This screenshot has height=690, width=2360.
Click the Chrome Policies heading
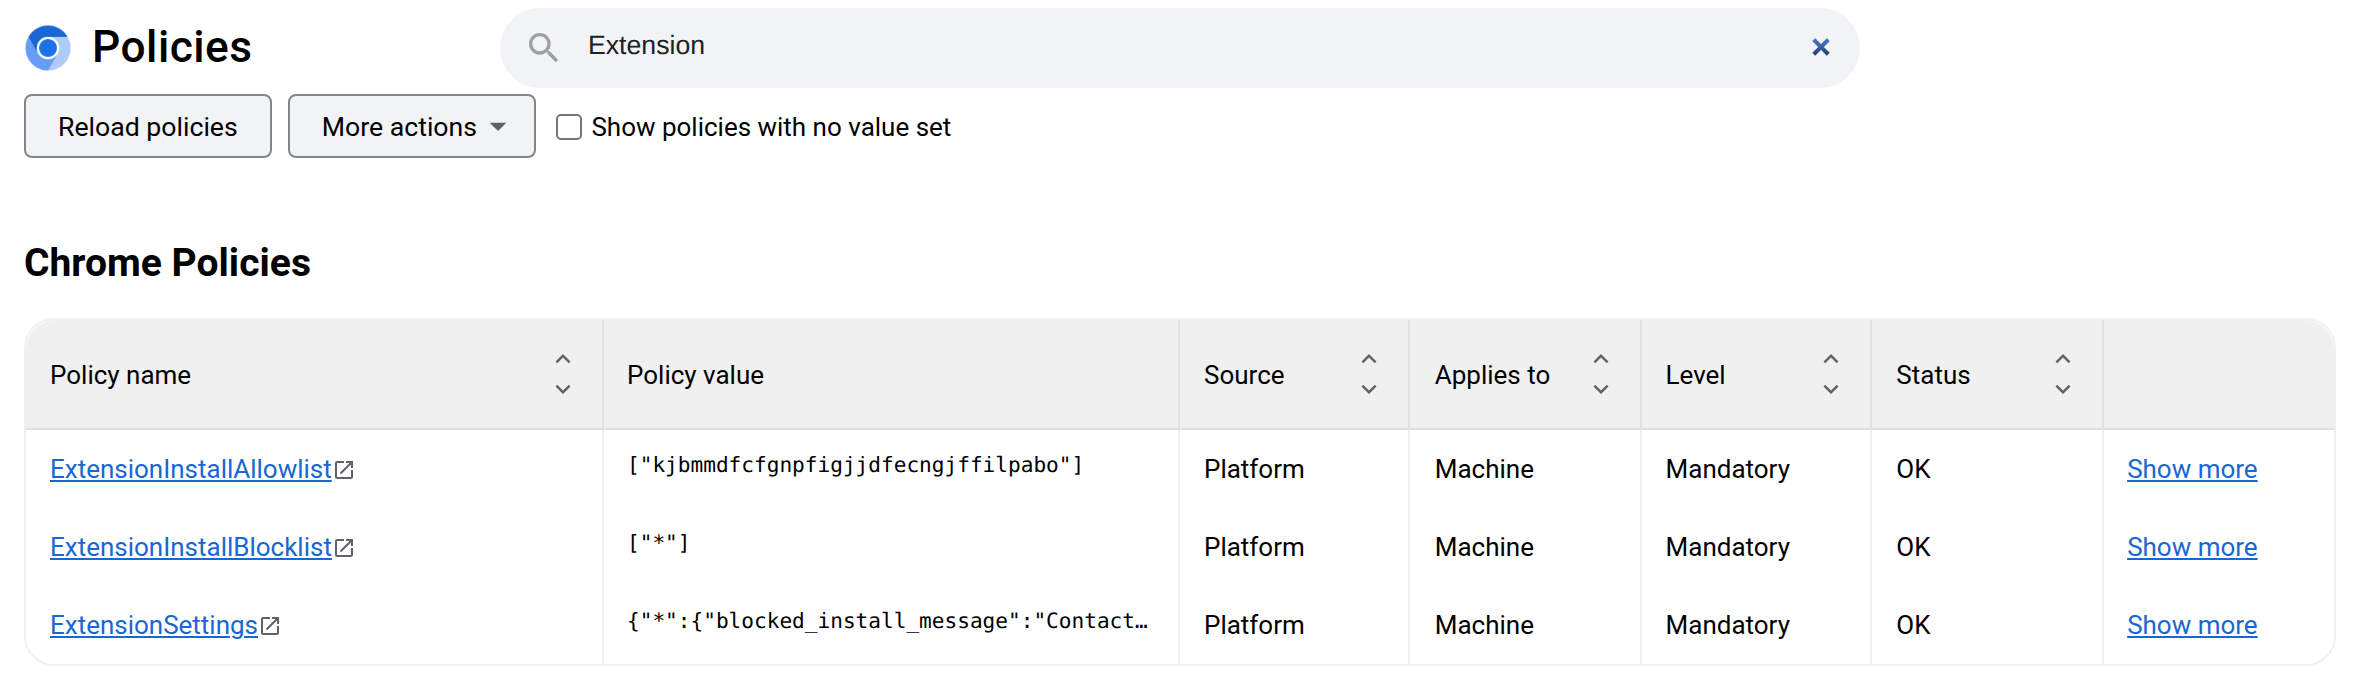tap(167, 262)
